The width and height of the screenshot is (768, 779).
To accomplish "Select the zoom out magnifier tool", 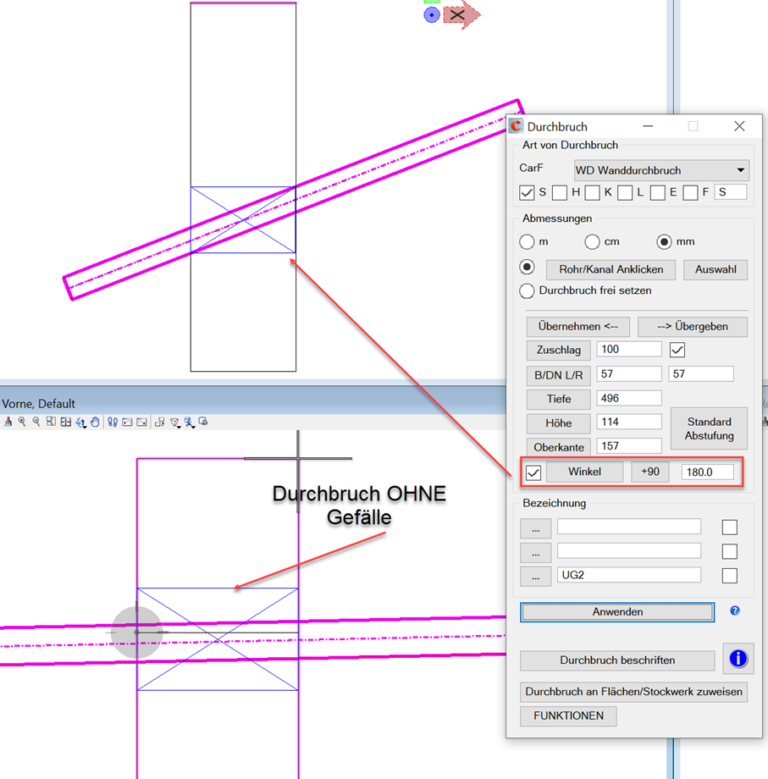I will point(36,422).
